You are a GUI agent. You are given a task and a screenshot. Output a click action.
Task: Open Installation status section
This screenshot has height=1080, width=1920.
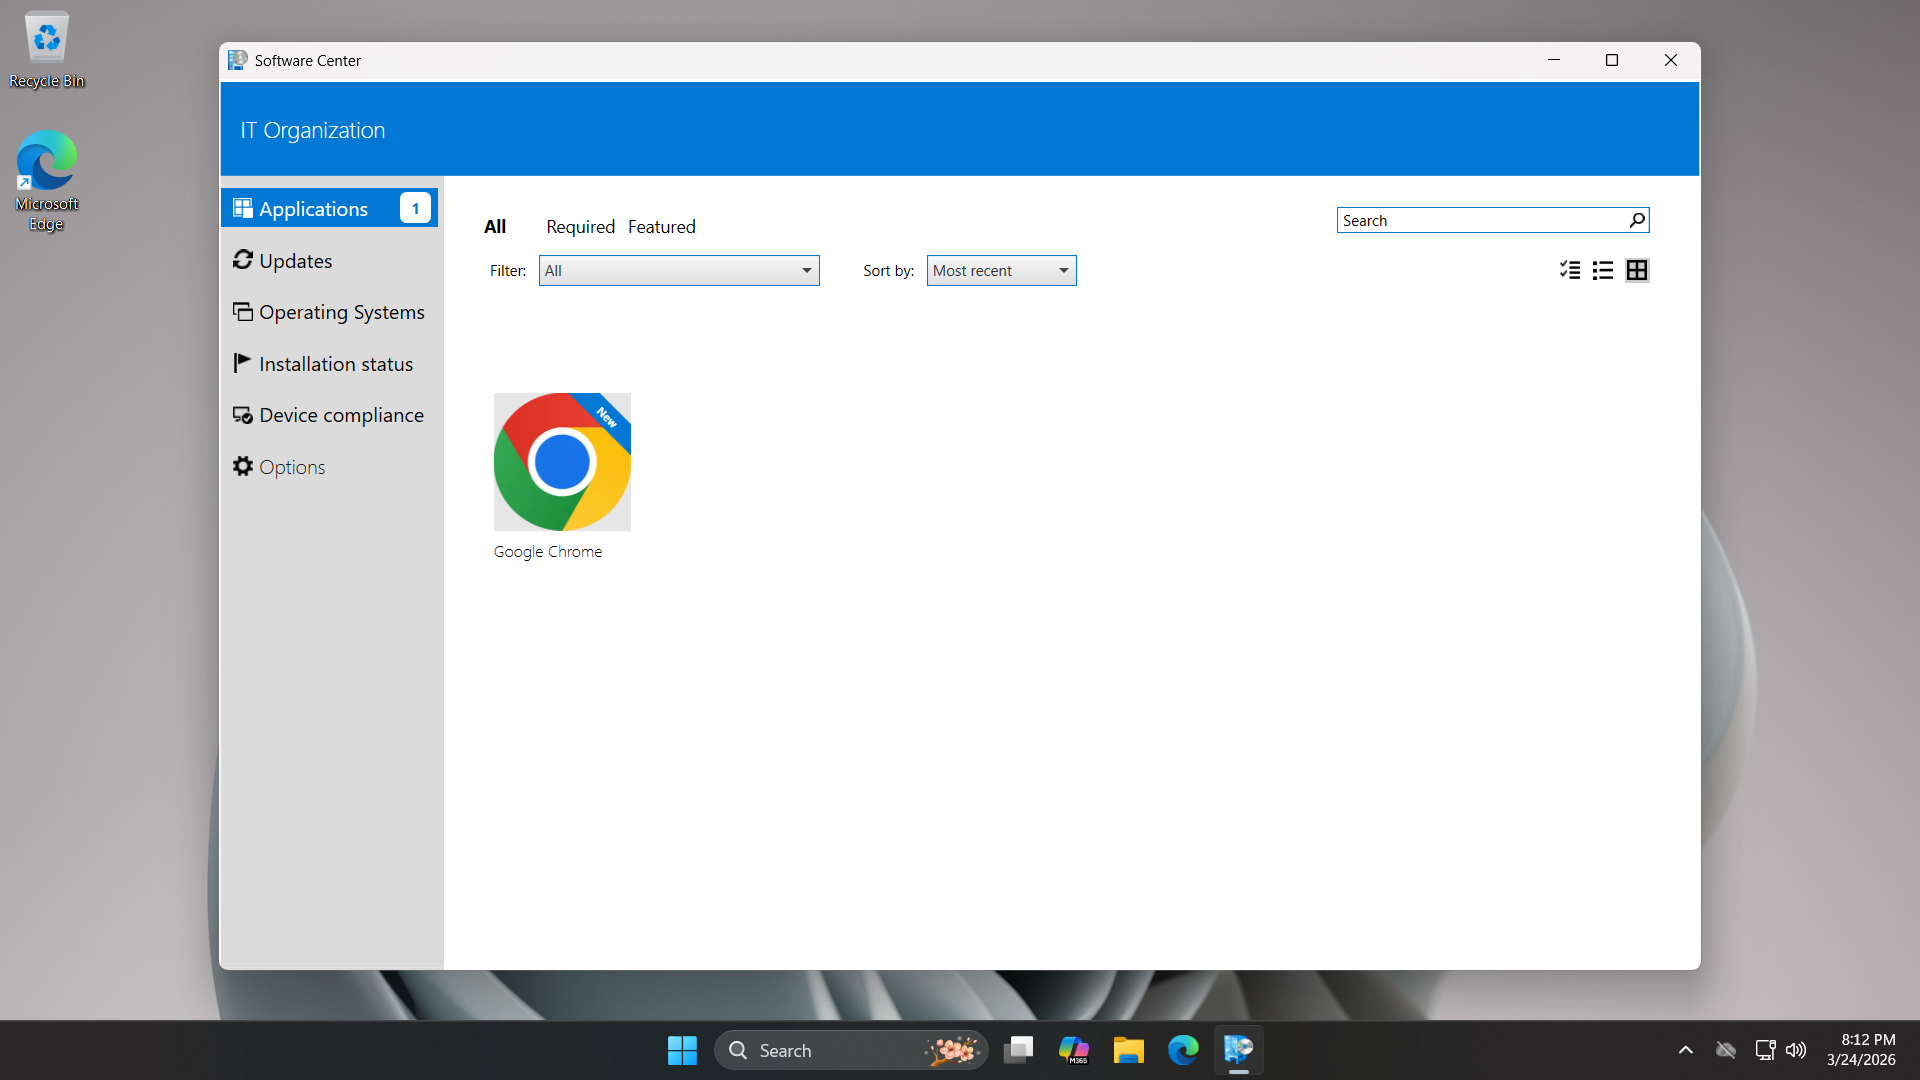pyautogui.click(x=335, y=364)
